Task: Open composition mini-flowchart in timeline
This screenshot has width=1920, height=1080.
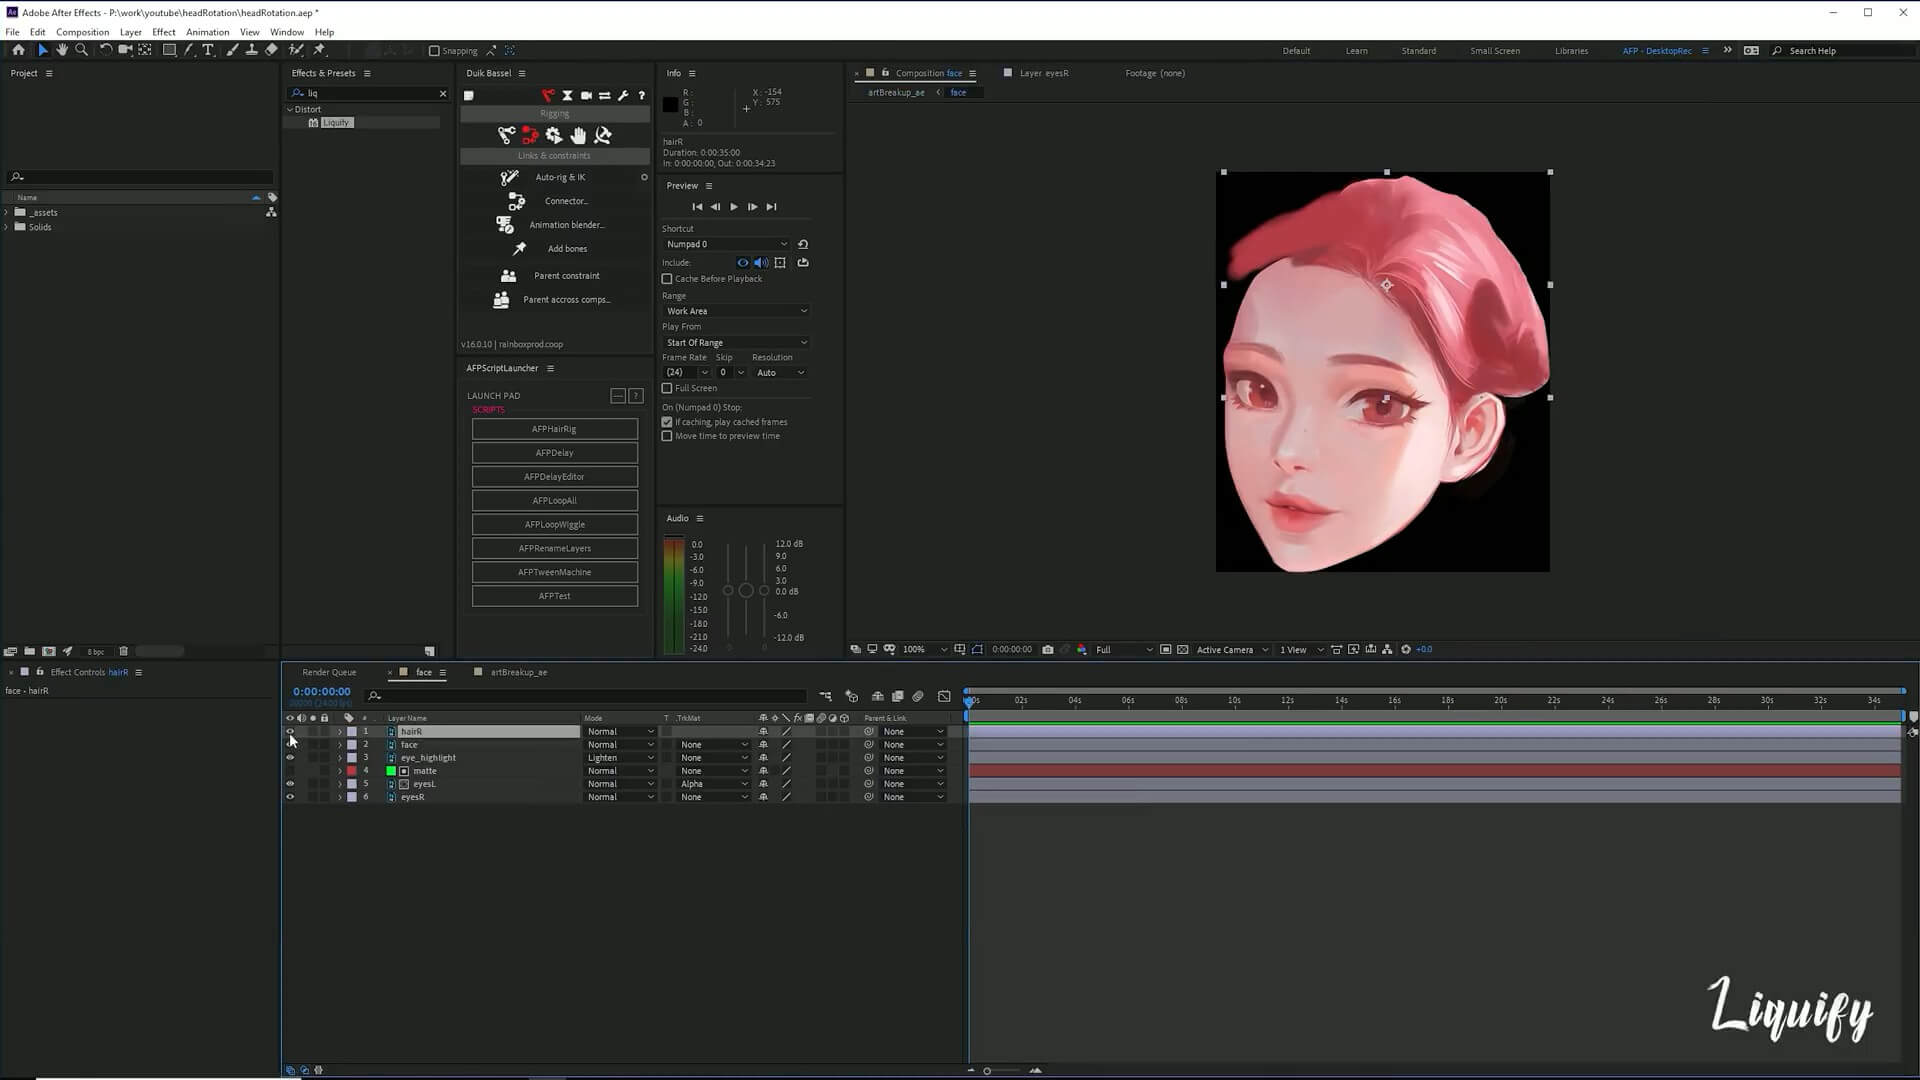Action: click(825, 696)
